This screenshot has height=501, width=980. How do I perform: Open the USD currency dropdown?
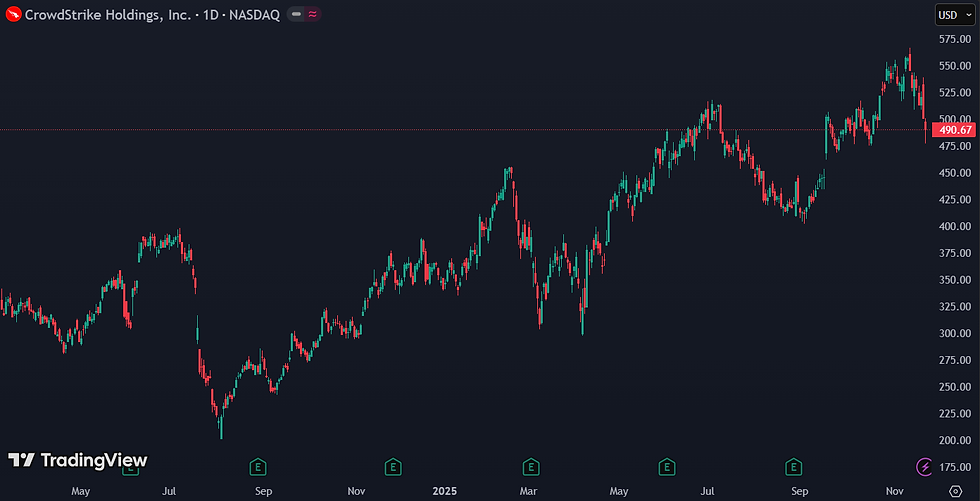[954, 15]
